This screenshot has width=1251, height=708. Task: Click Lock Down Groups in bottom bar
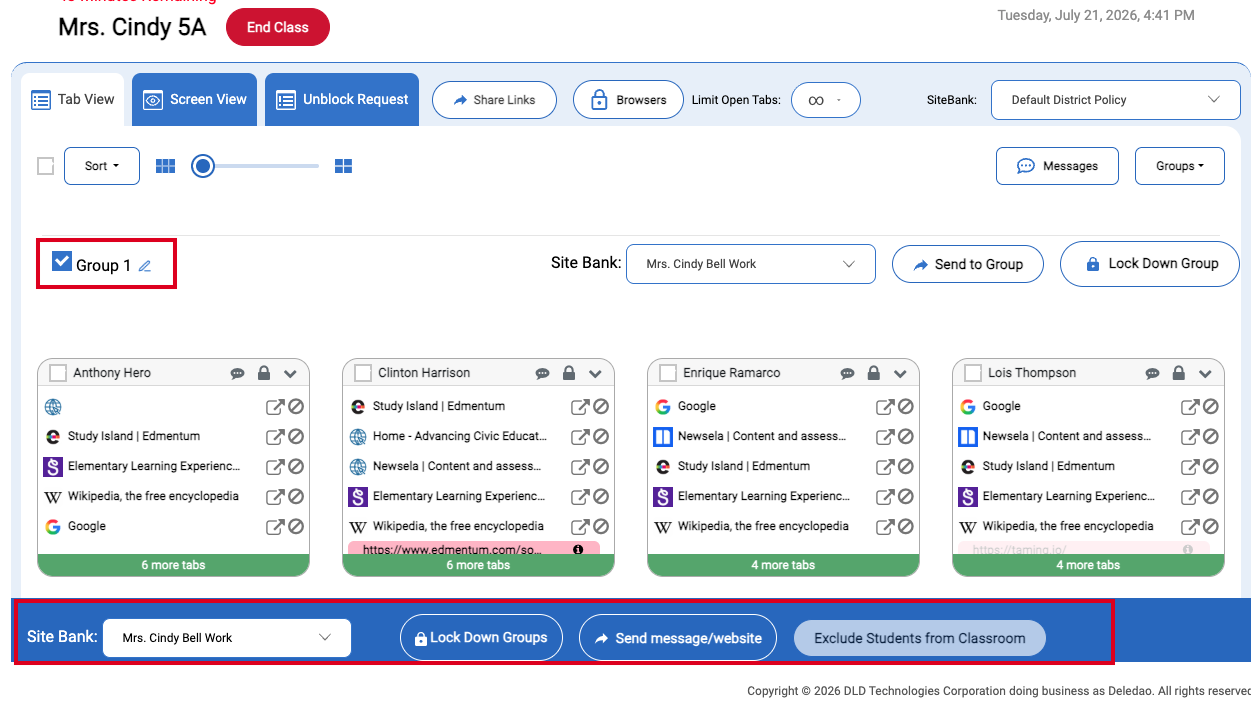point(481,638)
